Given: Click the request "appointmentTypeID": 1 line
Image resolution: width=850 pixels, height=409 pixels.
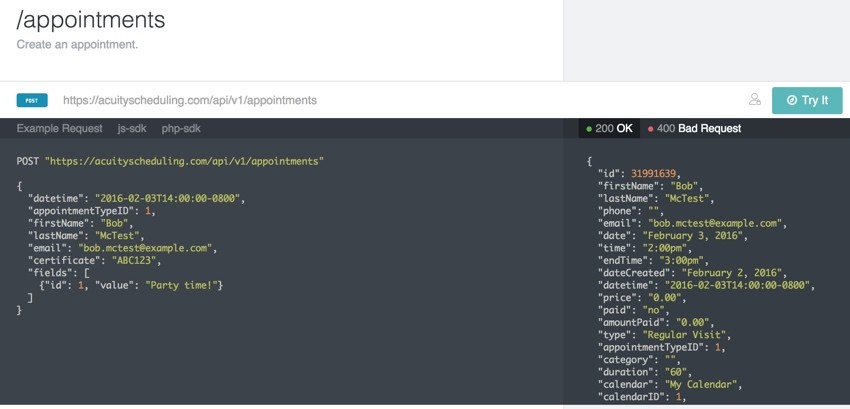Looking at the screenshot, I should click(x=92, y=211).
